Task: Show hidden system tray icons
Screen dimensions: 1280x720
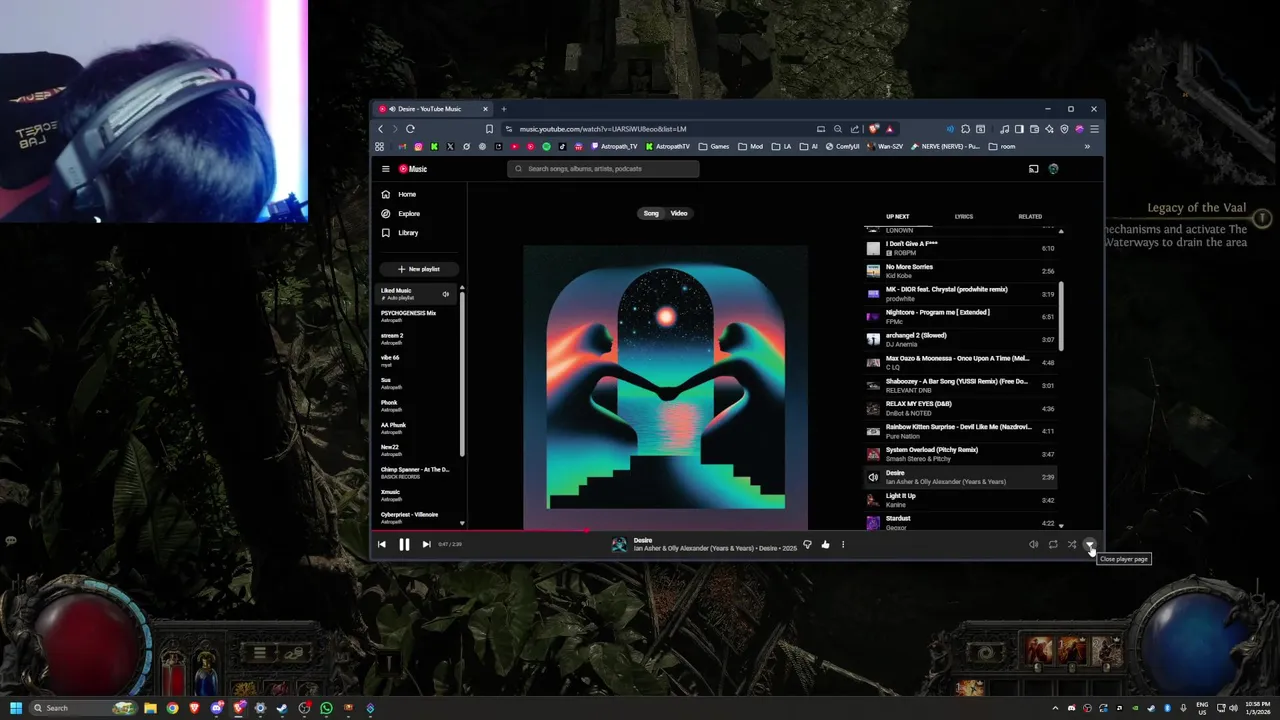Action: tap(1055, 708)
